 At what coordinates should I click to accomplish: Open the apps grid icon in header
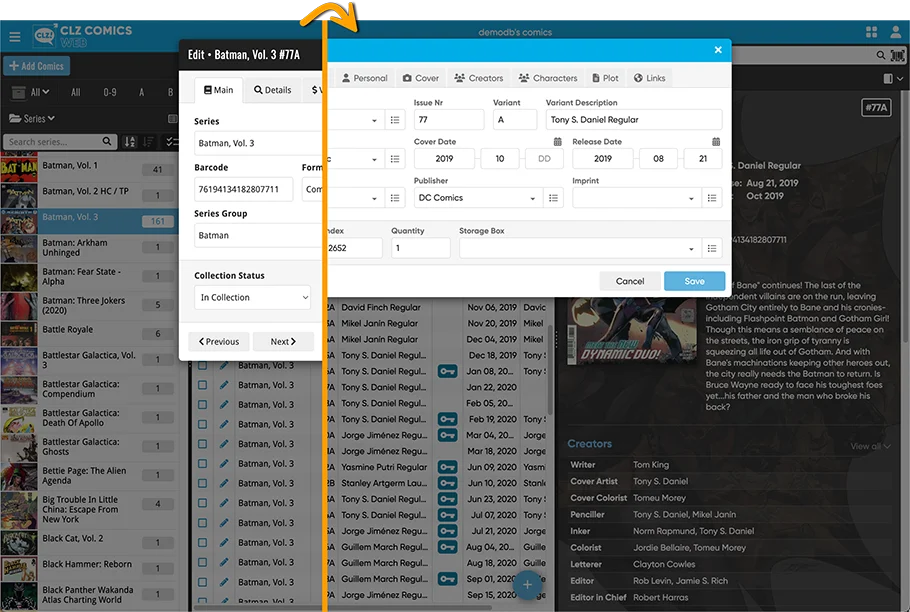coord(871,32)
